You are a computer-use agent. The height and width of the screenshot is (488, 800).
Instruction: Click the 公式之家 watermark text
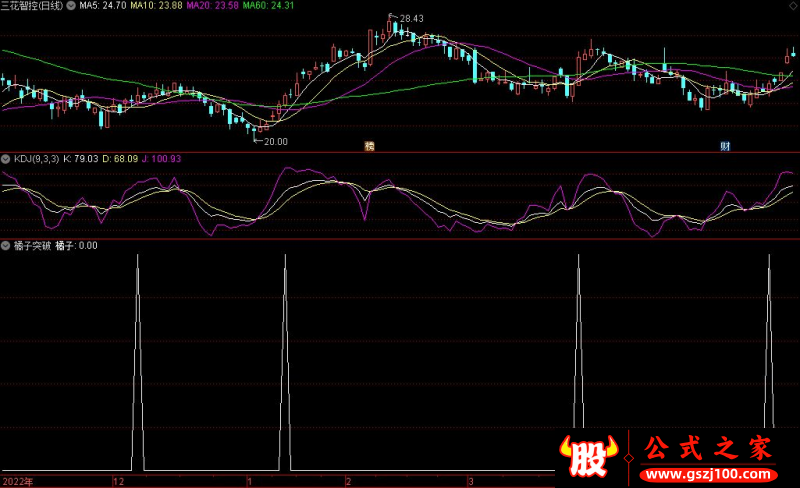click(707, 447)
